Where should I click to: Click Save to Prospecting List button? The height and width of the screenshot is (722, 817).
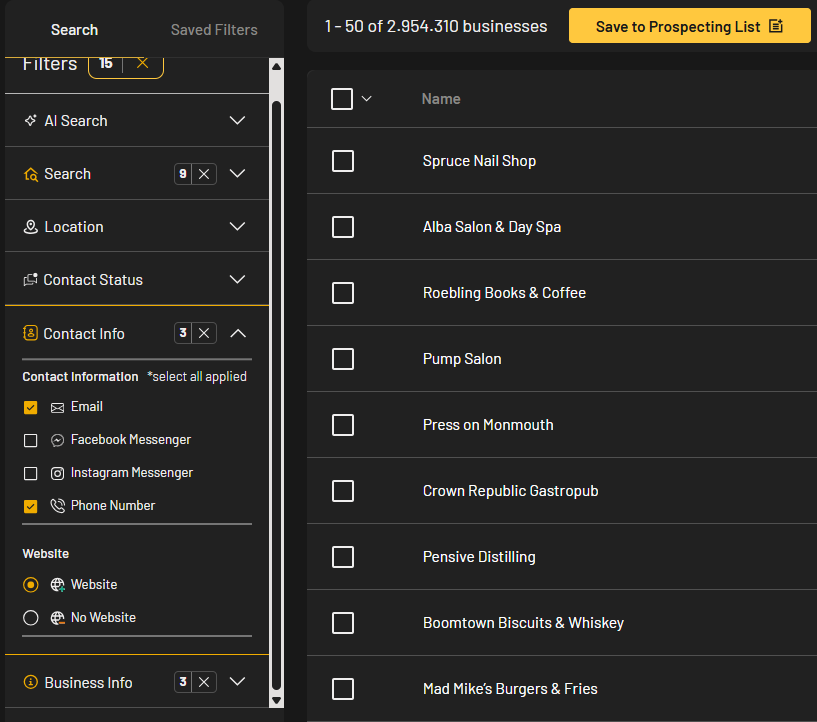(689, 26)
